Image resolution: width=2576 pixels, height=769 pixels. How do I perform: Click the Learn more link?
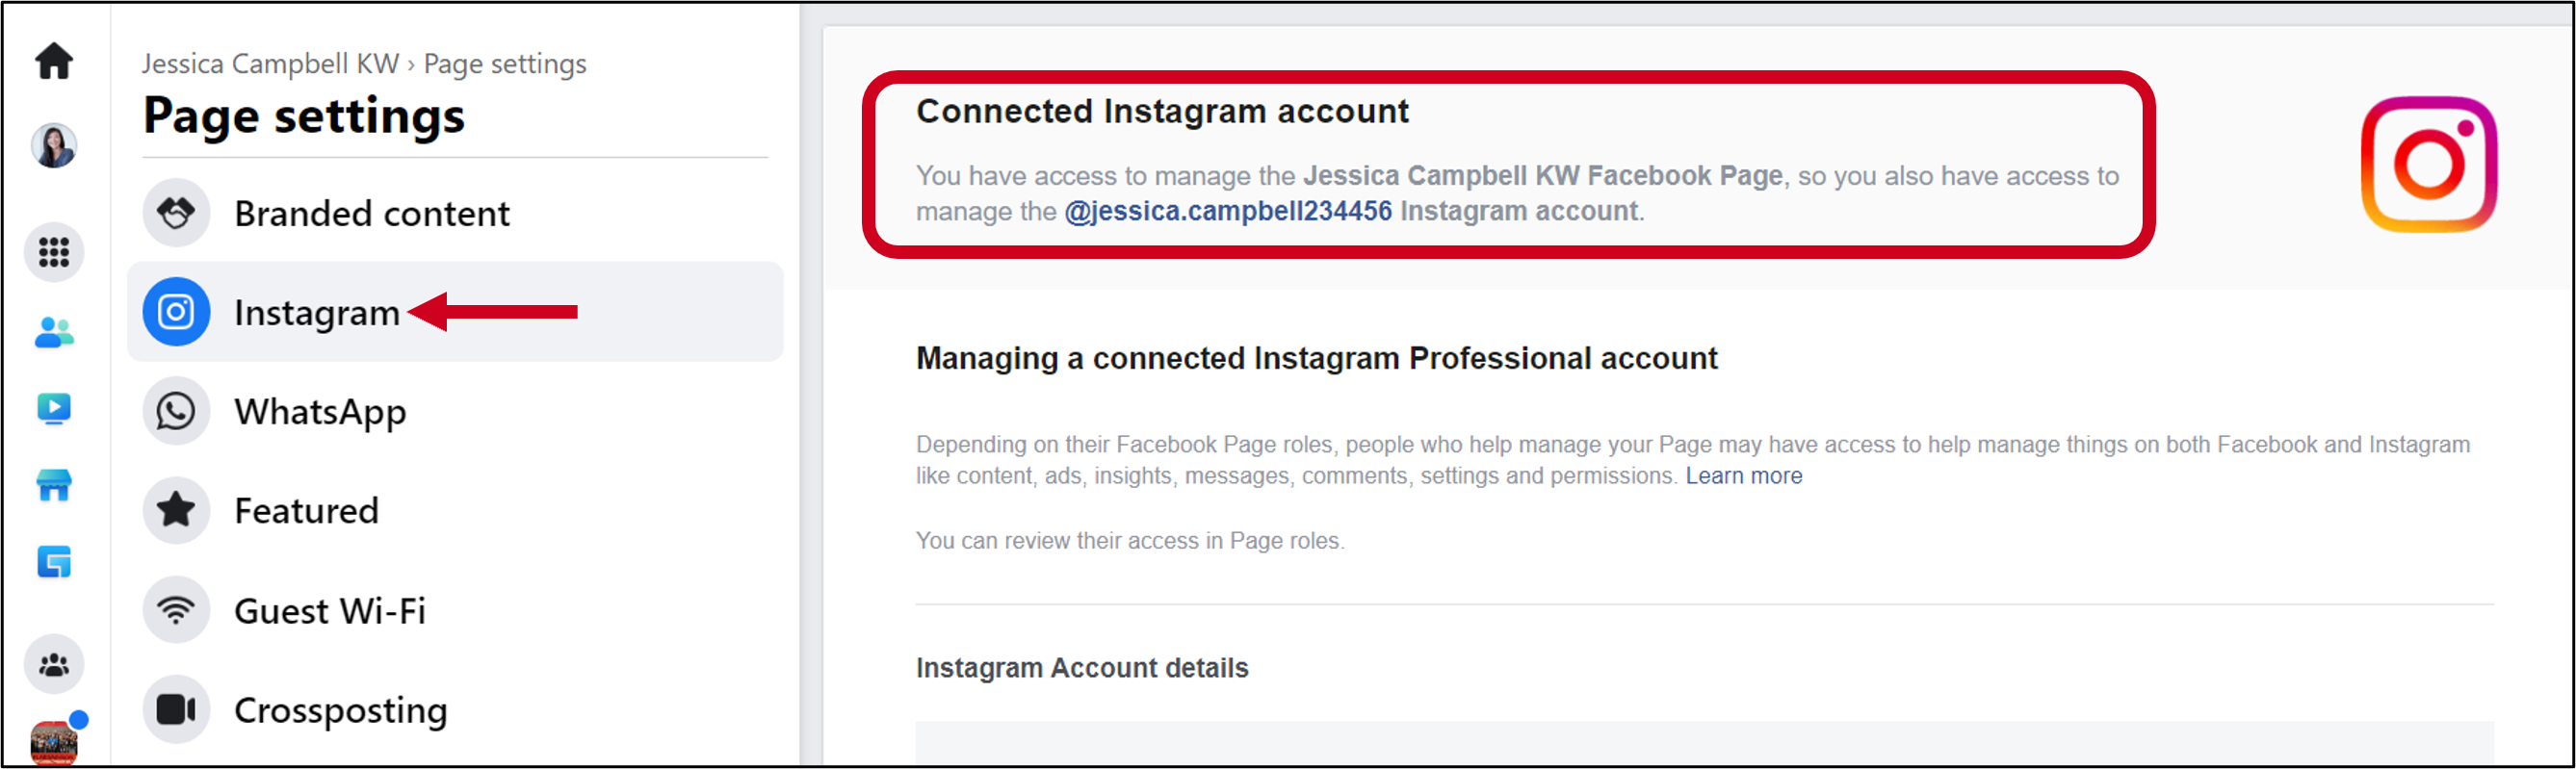[x=1743, y=476]
